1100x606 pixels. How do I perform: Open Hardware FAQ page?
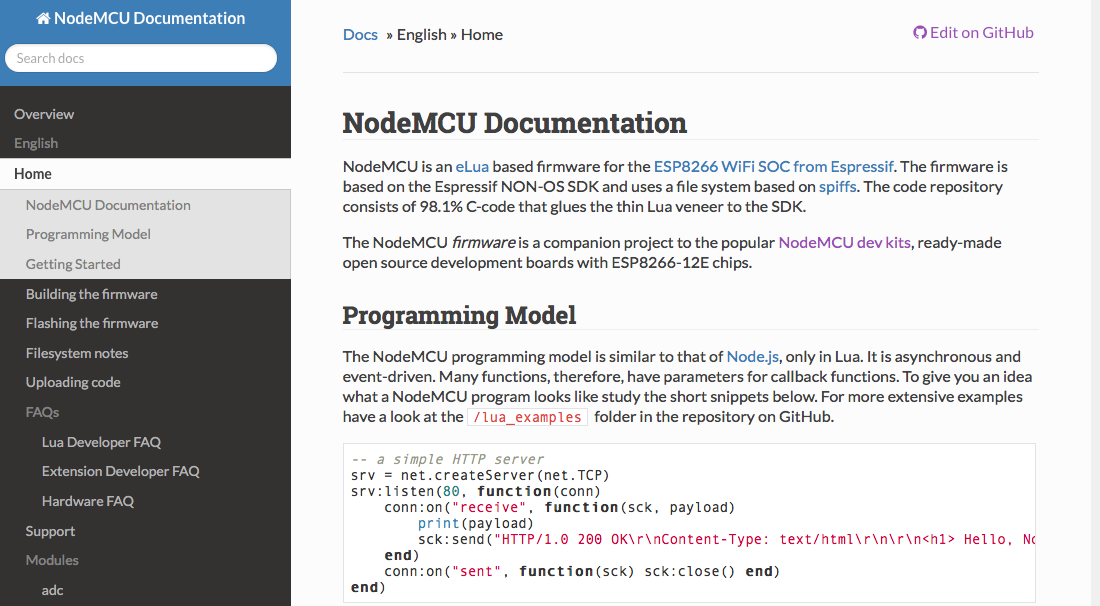88,501
